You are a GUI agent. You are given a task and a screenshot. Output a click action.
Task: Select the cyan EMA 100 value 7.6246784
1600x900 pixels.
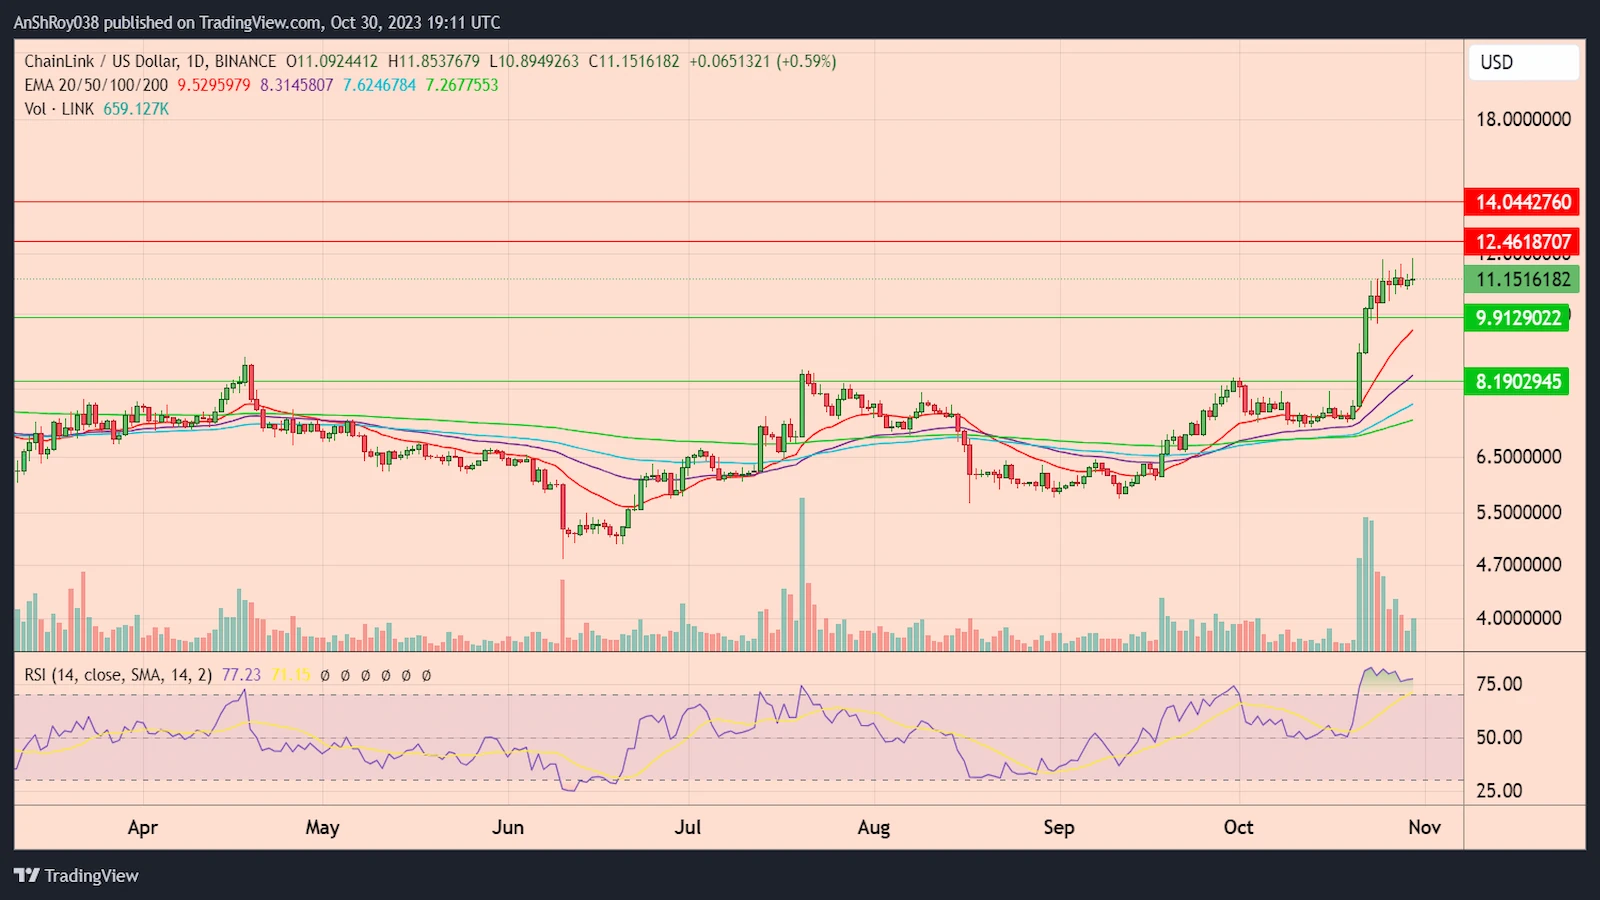pyautogui.click(x=378, y=85)
